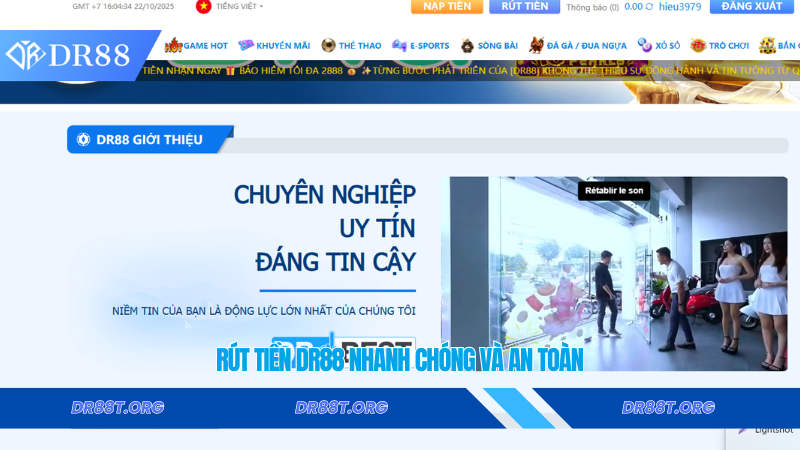Click the Vietnam flag icon
Image resolution: width=800 pixels, height=450 pixels.
coord(204,7)
